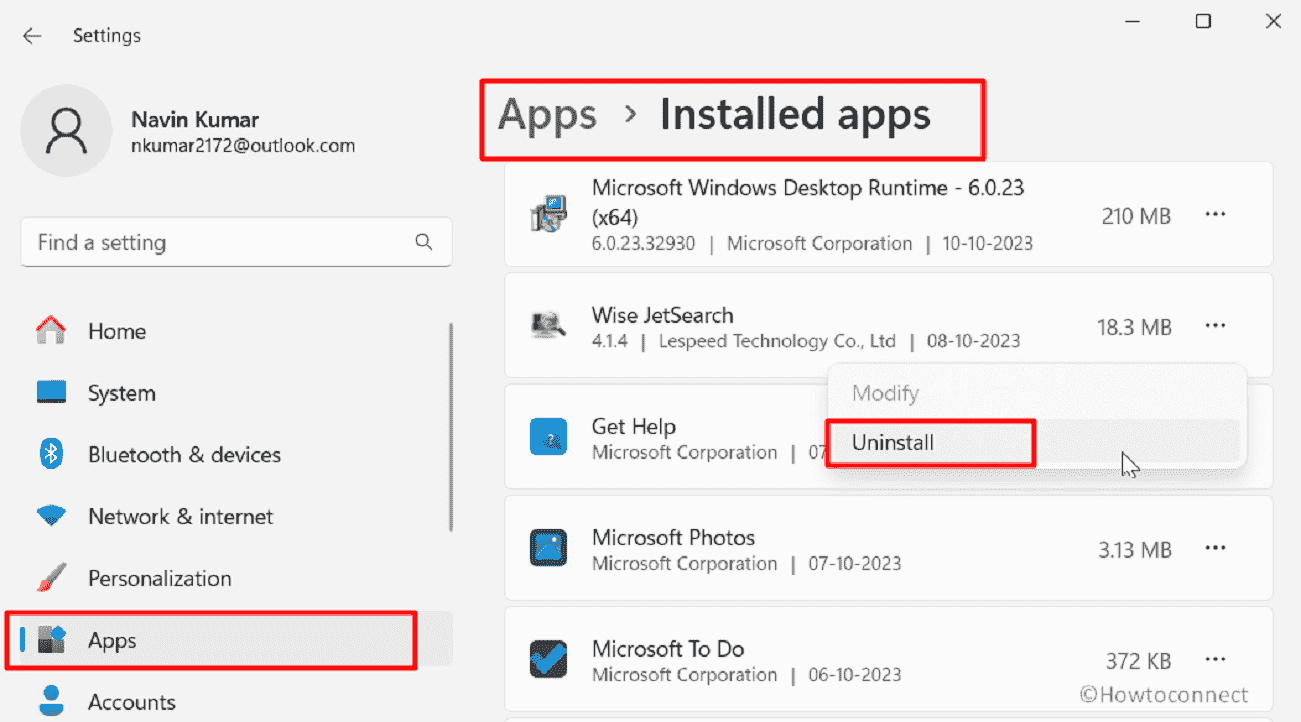Click the nkumar2172@outlook.com email

click(243, 146)
